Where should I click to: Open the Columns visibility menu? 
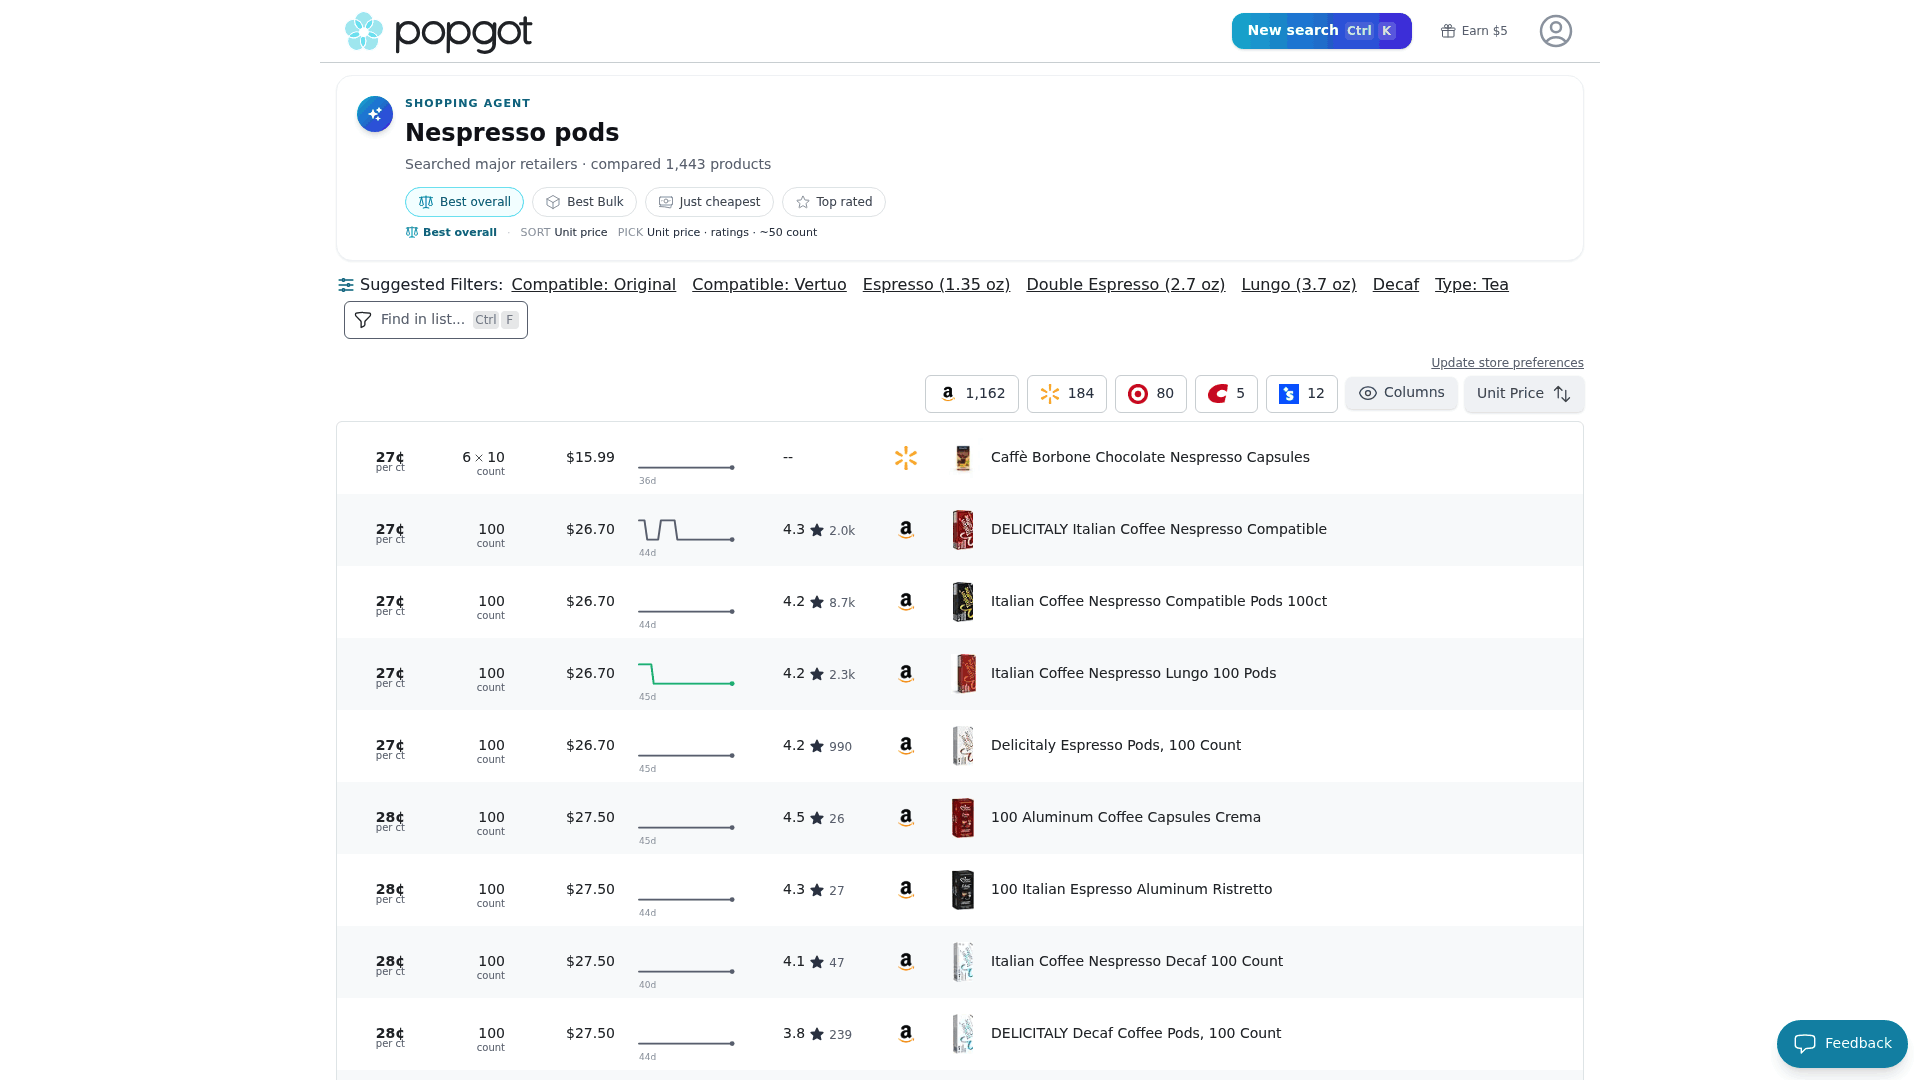[x=1401, y=393]
